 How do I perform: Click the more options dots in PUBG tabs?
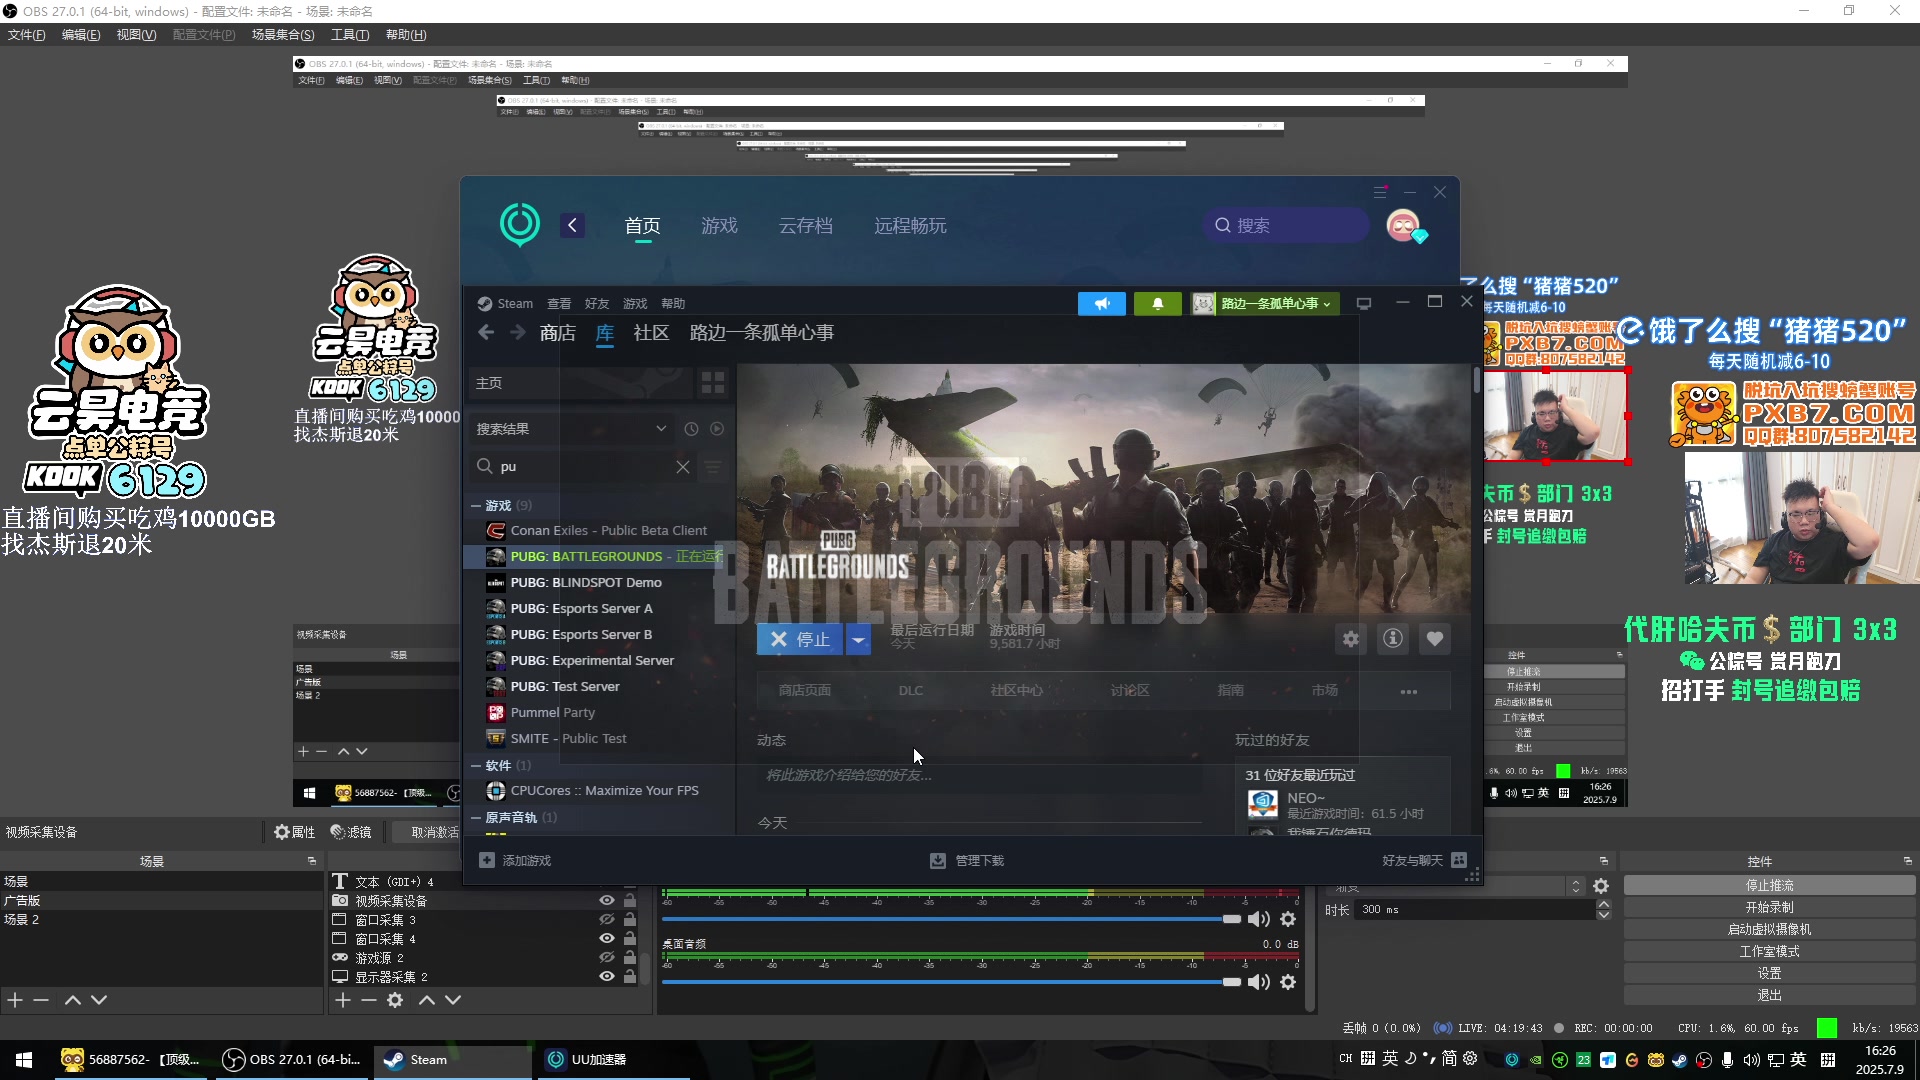click(x=1409, y=691)
